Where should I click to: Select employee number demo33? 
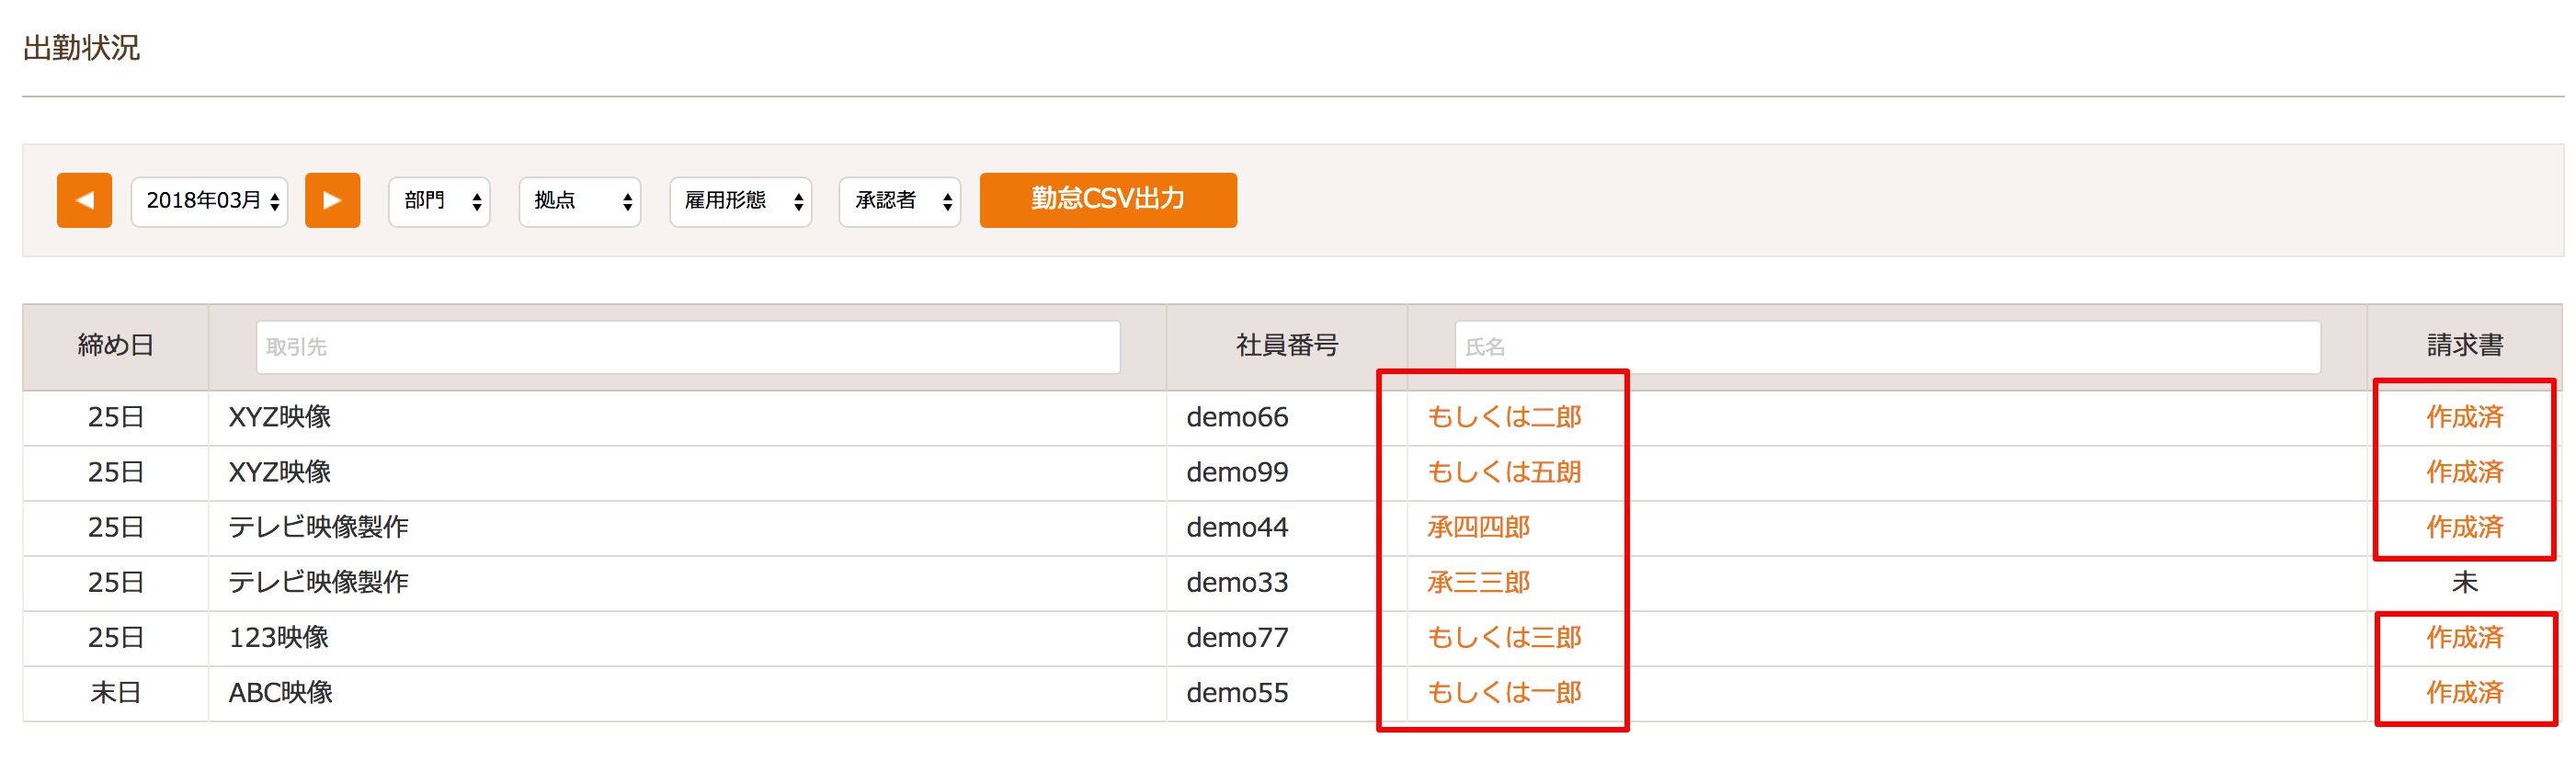1237,582
